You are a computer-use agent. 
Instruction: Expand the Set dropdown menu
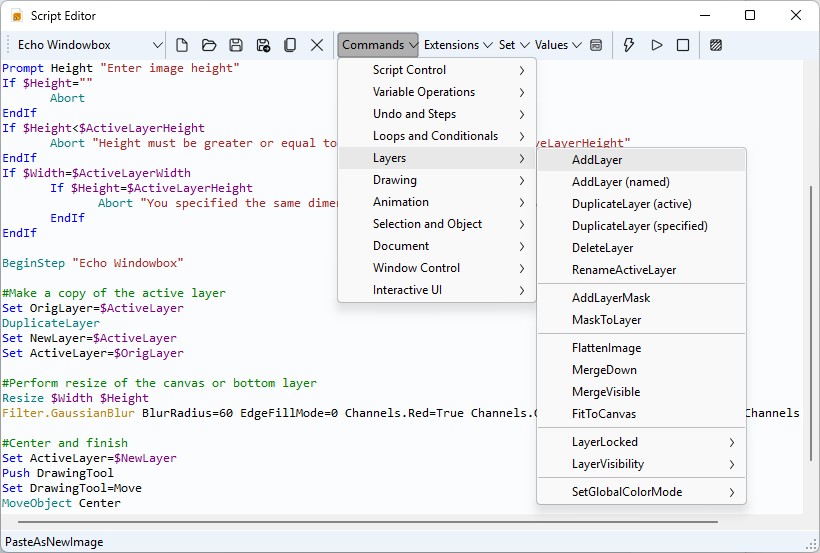click(x=514, y=45)
